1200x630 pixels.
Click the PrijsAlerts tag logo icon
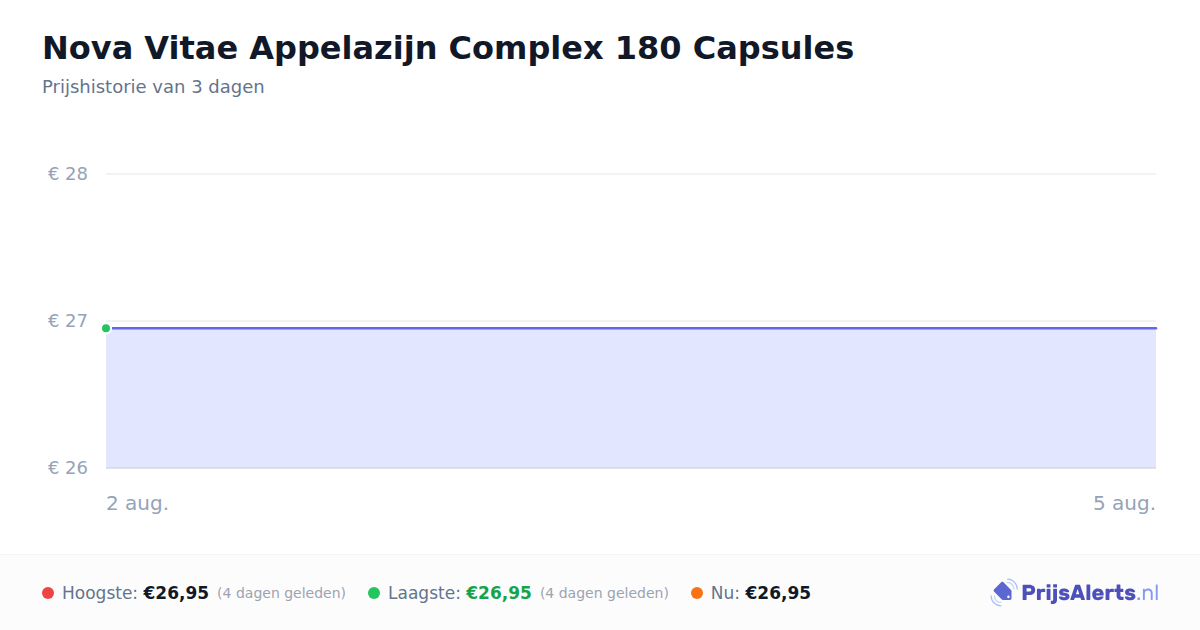point(1003,593)
